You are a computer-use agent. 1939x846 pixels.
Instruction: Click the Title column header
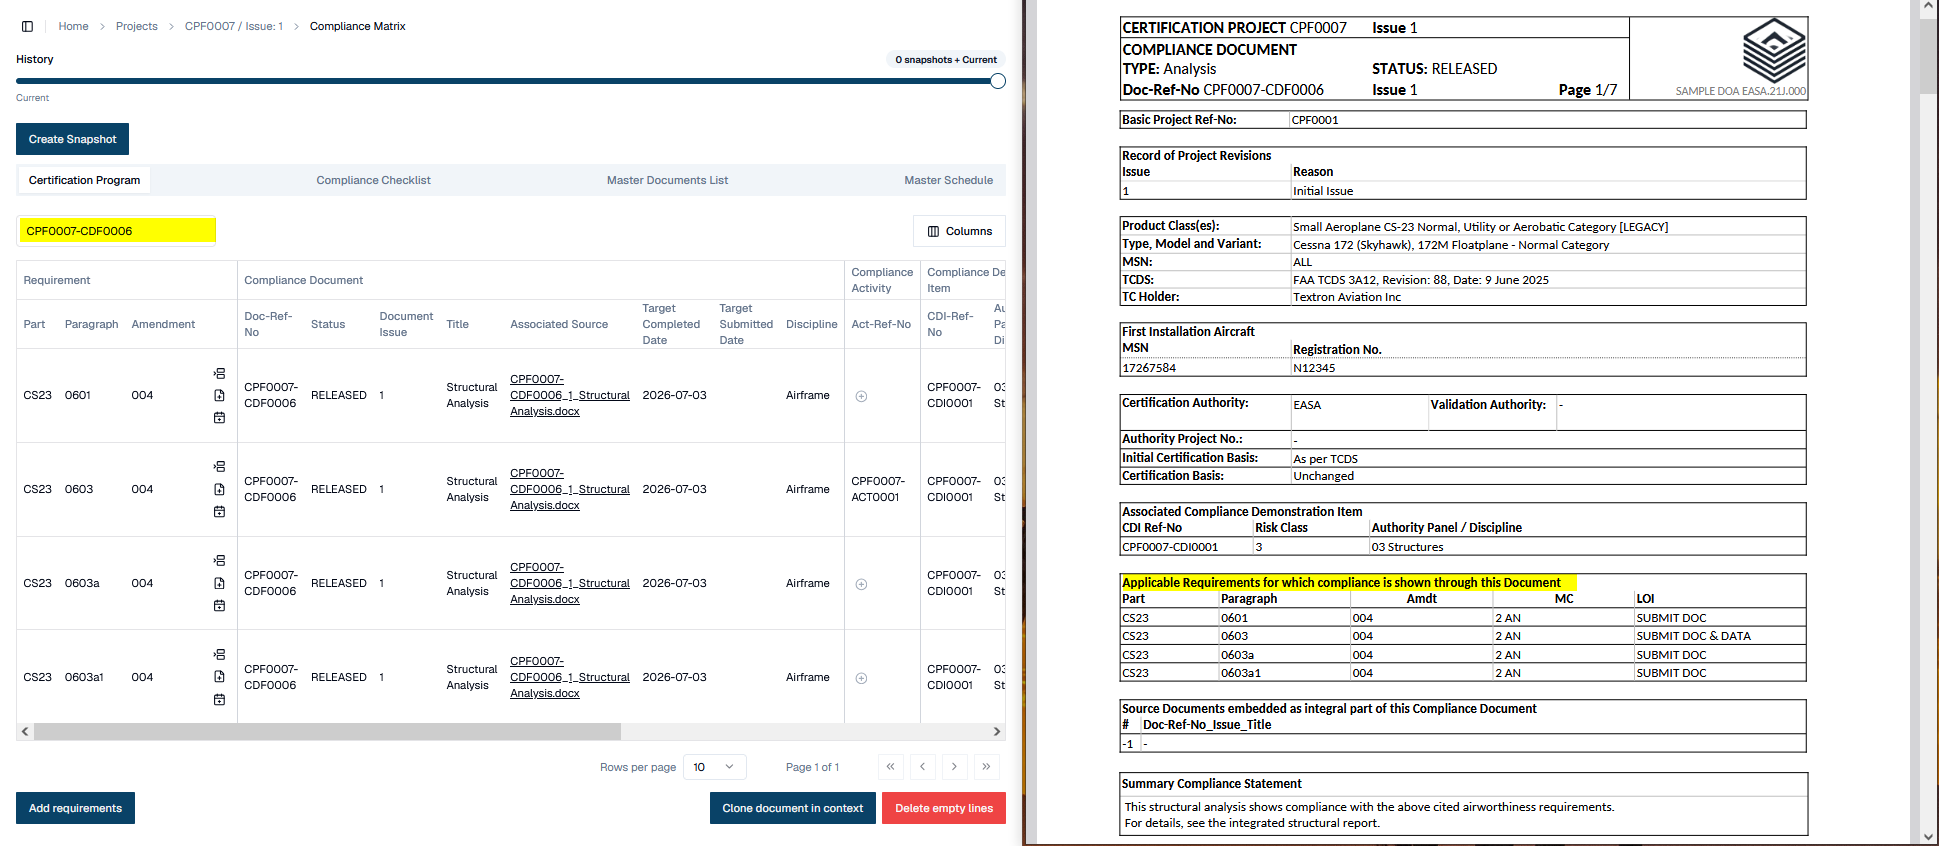[x=457, y=324]
